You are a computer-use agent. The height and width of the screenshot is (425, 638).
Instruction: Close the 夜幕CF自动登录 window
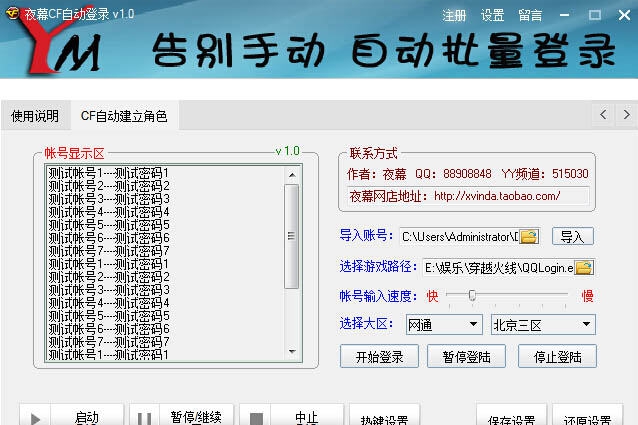(x=624, y=15)
